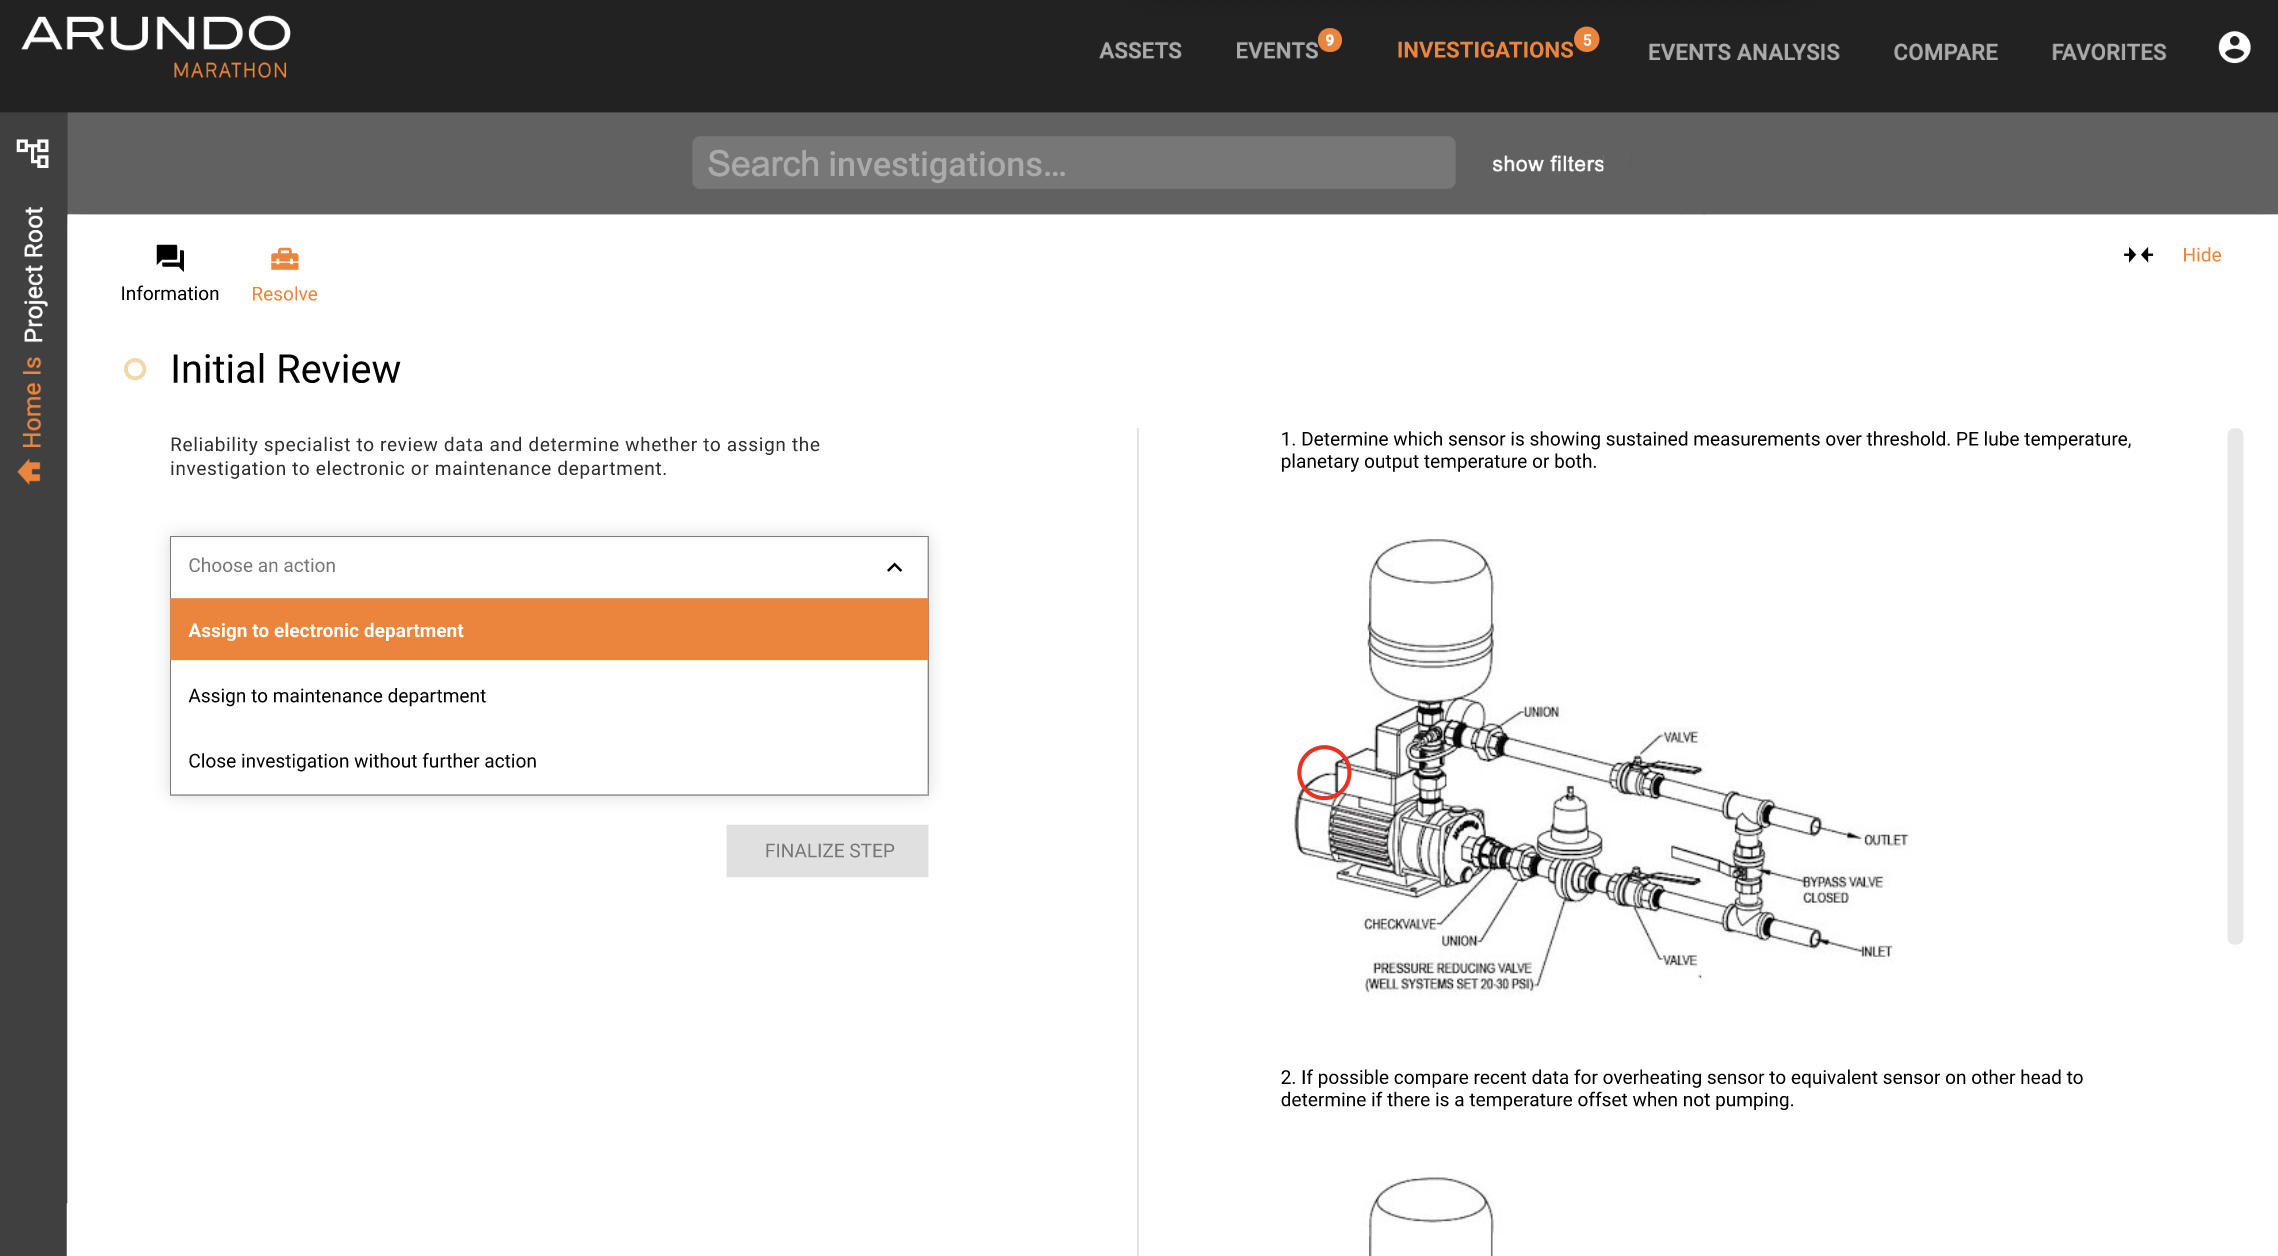Click the user account profile icon
Viewport: 2278px width, 1256px height.
2233,48
